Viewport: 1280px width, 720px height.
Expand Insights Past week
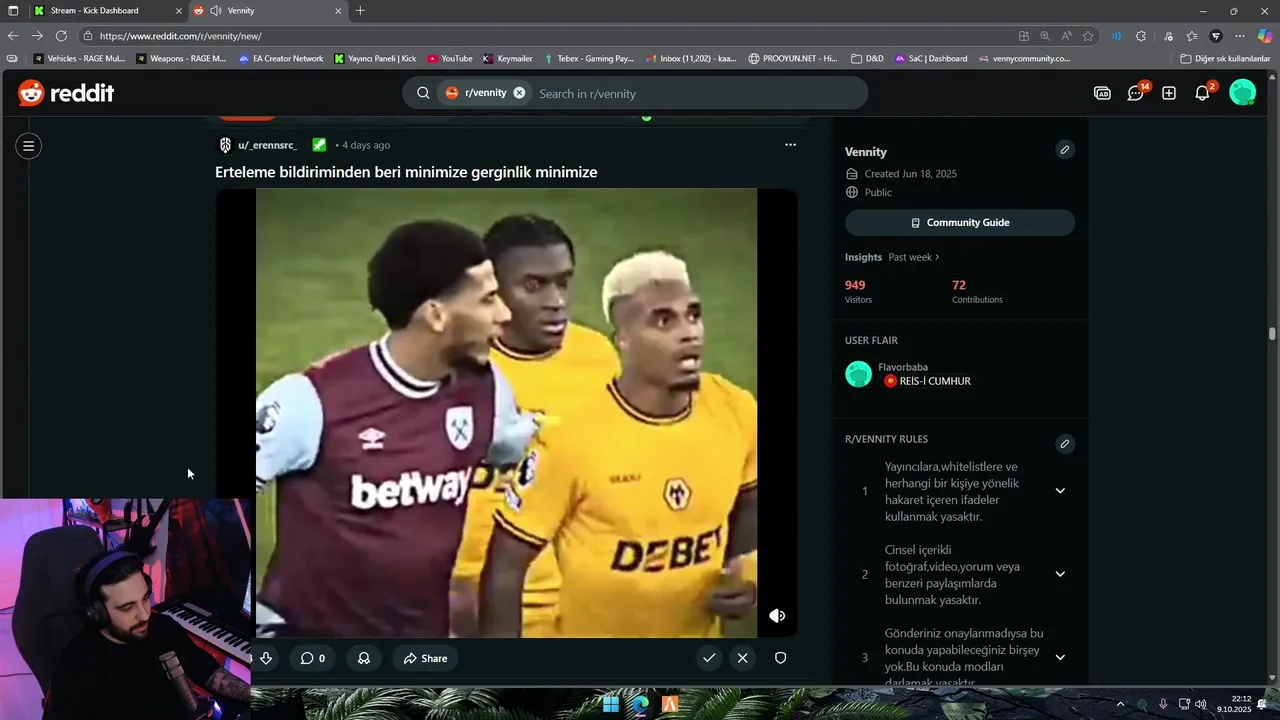[914, 257]
